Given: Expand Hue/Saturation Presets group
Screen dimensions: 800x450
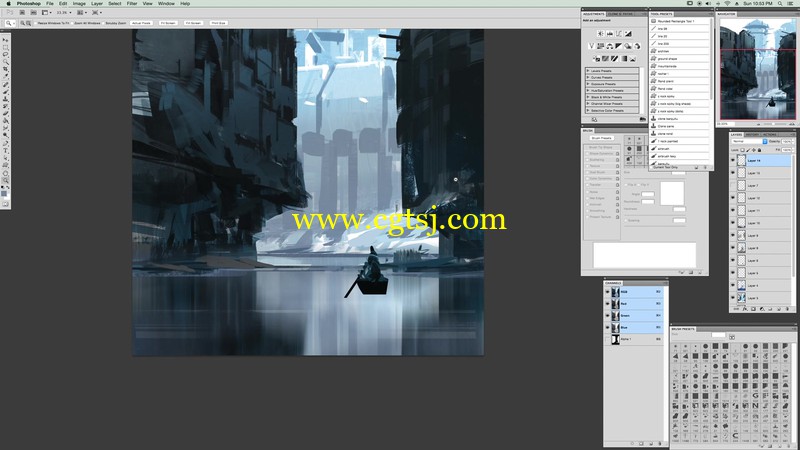Looking at the screenshot, I should [588, 90].
